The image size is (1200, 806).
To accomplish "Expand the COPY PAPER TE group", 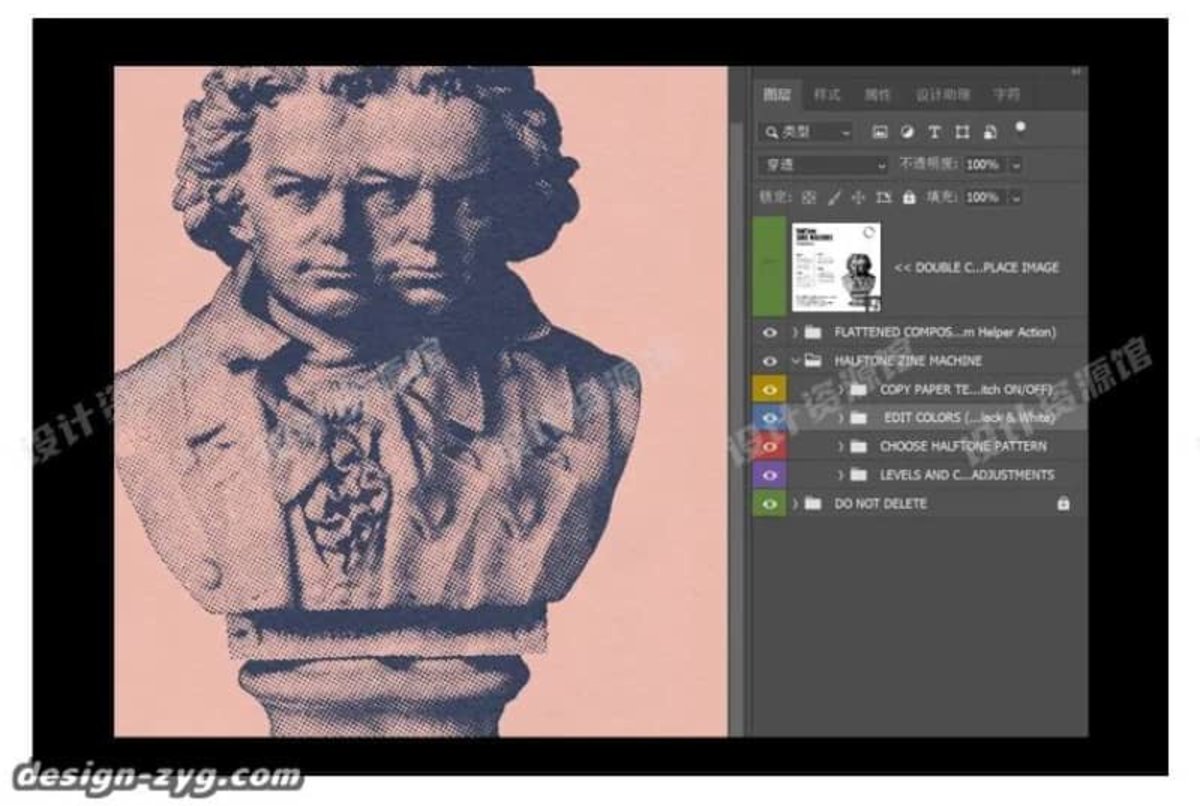I will click(x=841, y=389).
